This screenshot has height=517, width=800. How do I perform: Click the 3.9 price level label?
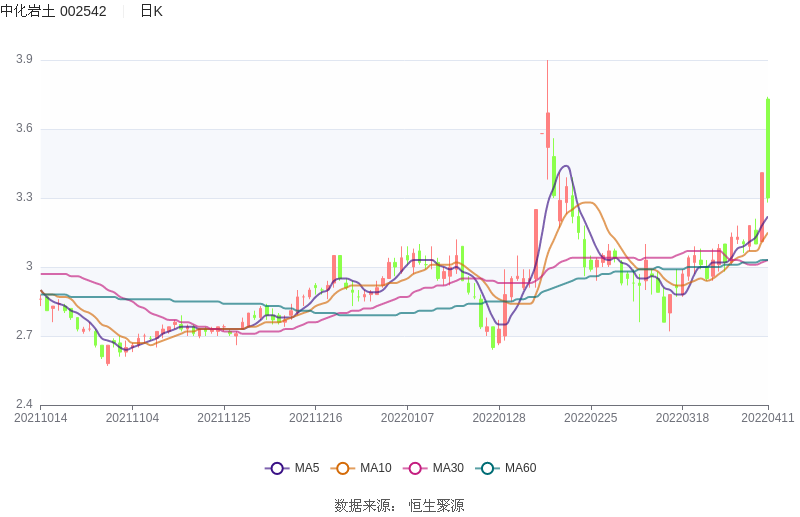point(24,60)
